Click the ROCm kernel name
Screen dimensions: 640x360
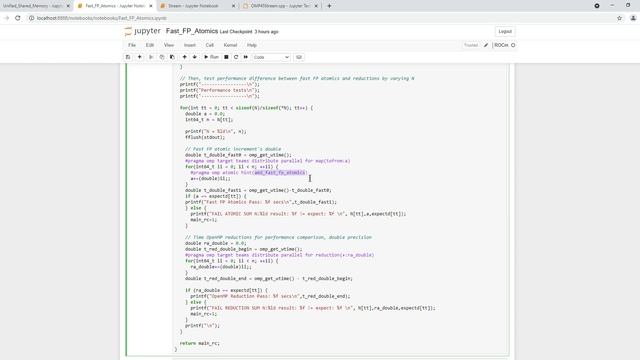point(501,45)
